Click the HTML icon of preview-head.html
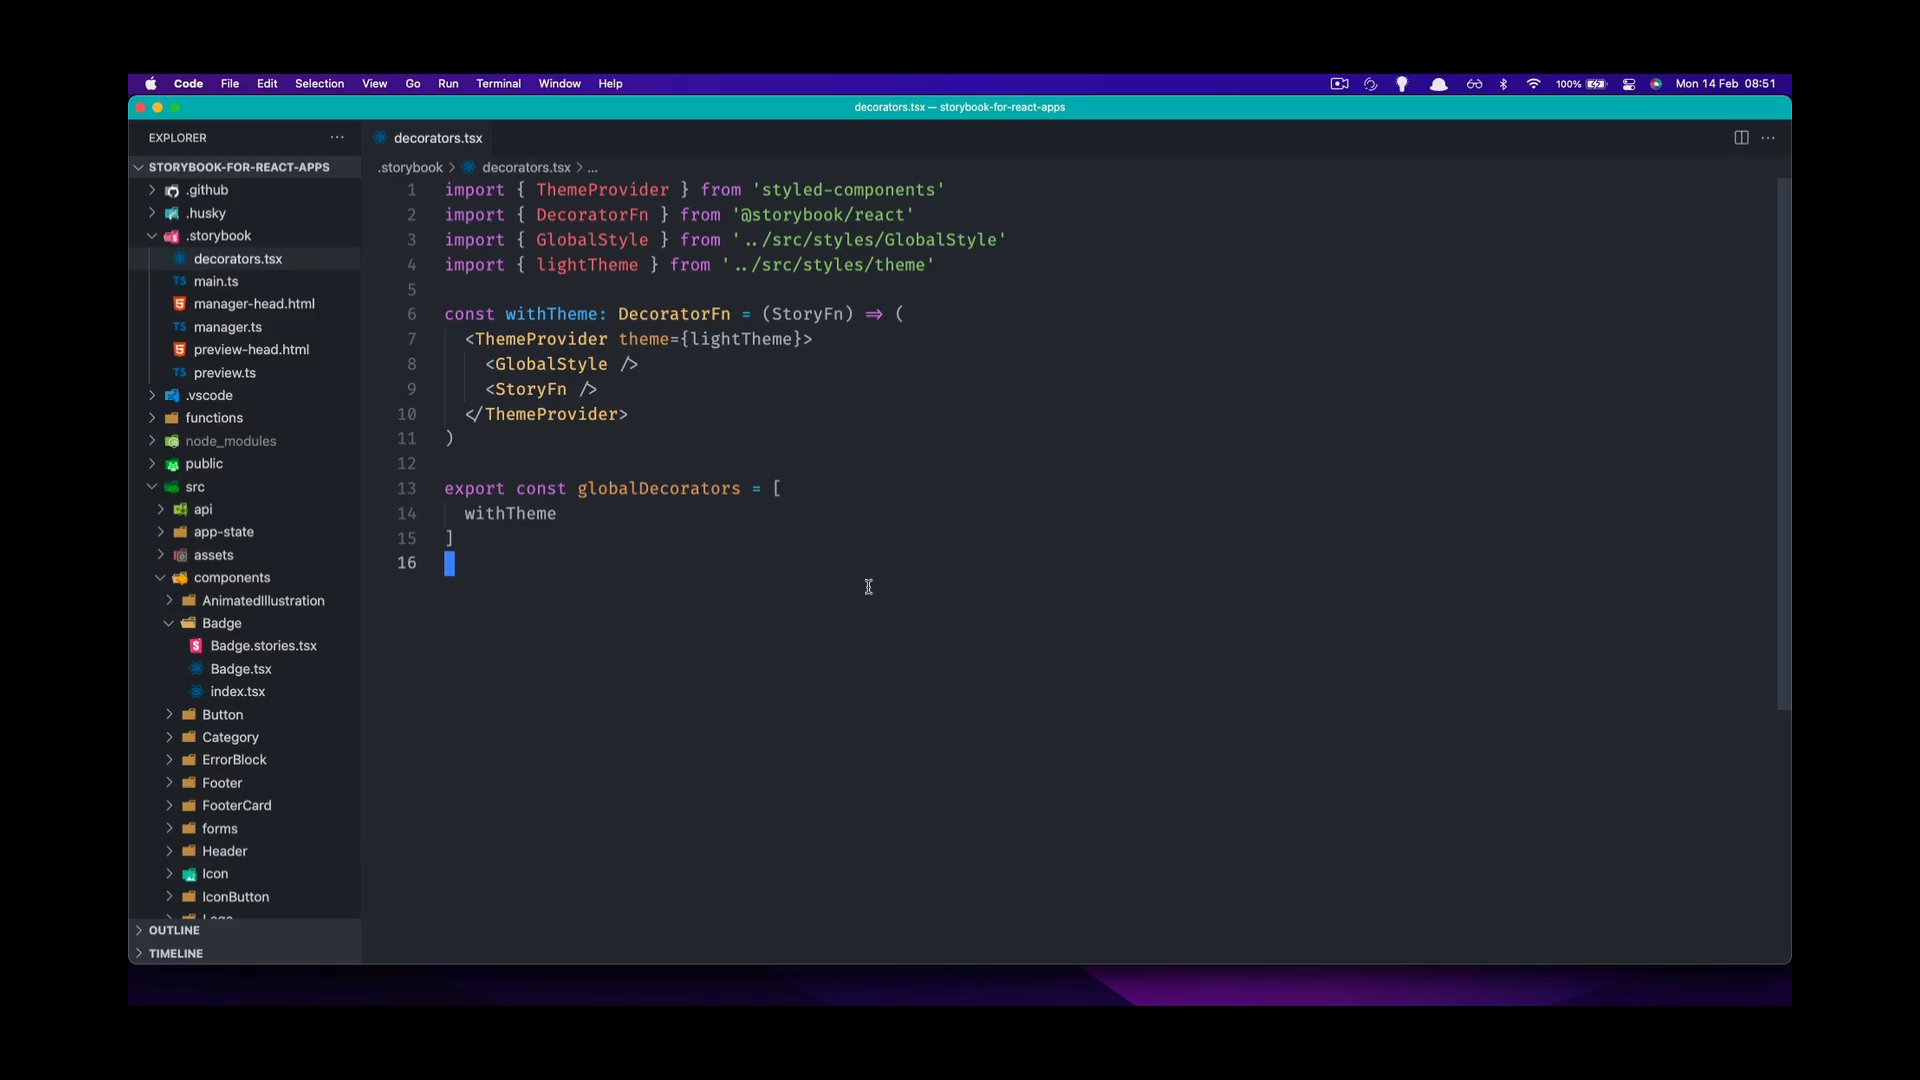 pos(180,350)
